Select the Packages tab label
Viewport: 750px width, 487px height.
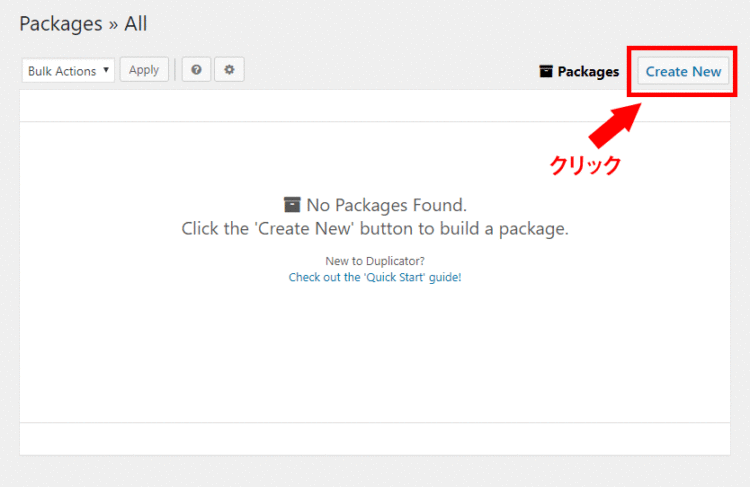[588, 72]
